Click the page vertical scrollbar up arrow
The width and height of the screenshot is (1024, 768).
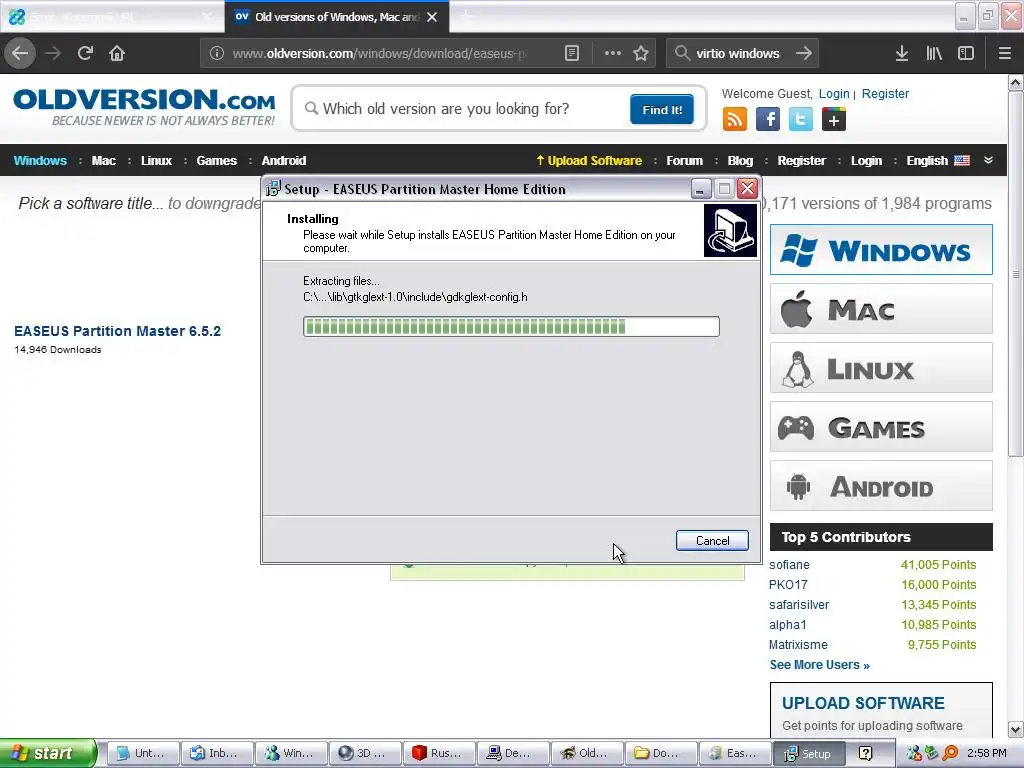(1016, 83)
